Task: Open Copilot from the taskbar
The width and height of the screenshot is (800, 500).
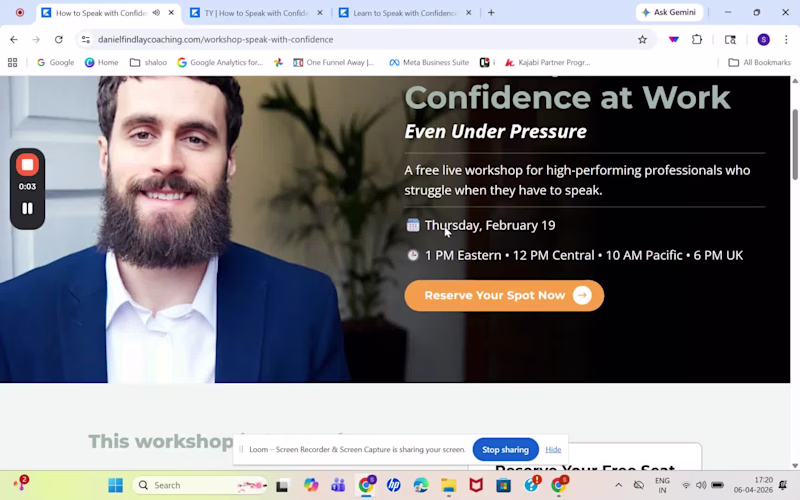Action: point(310,485)
